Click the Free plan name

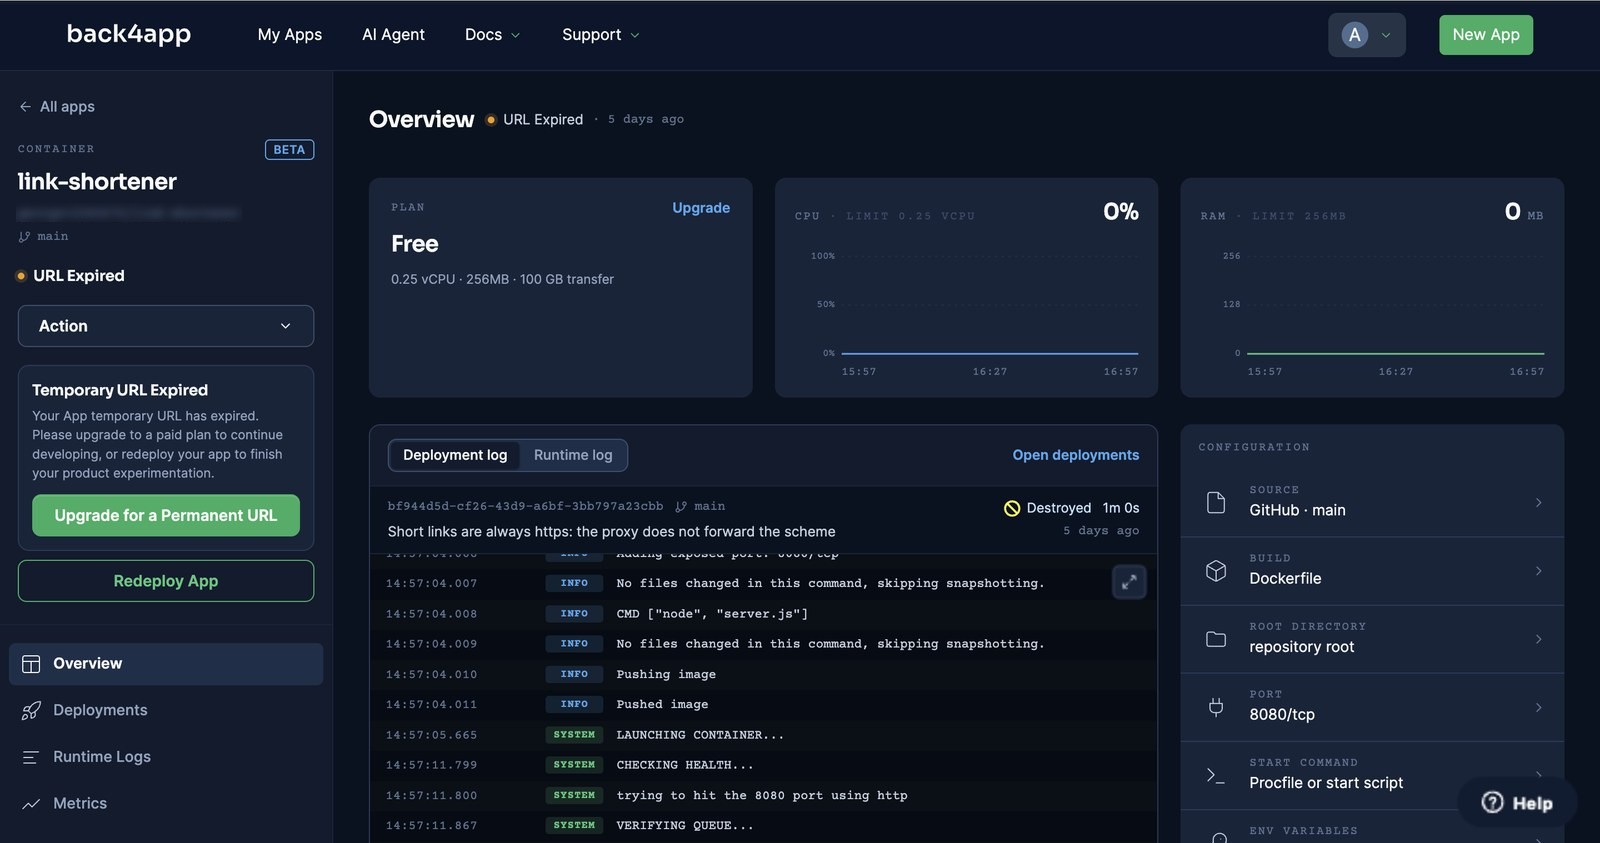point(415,244)
